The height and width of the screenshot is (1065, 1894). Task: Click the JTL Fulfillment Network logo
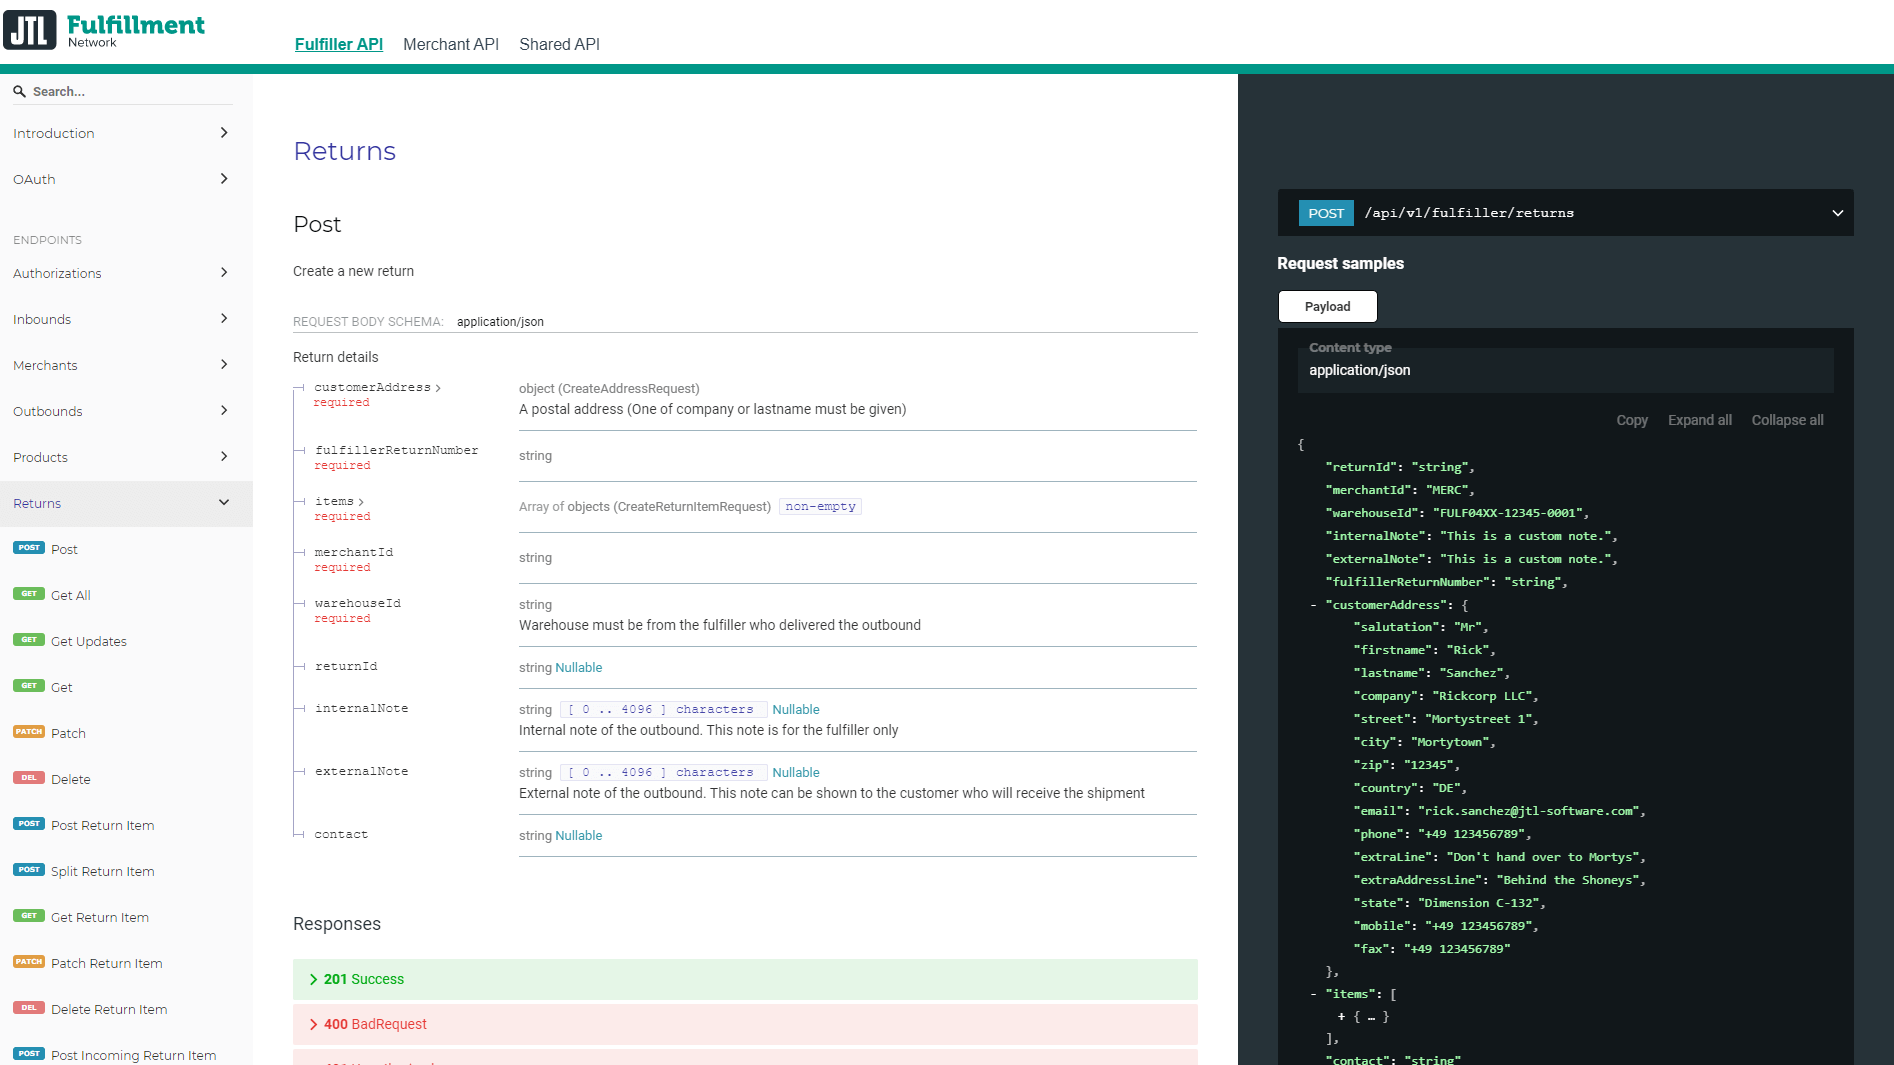[x=104, y=30]
